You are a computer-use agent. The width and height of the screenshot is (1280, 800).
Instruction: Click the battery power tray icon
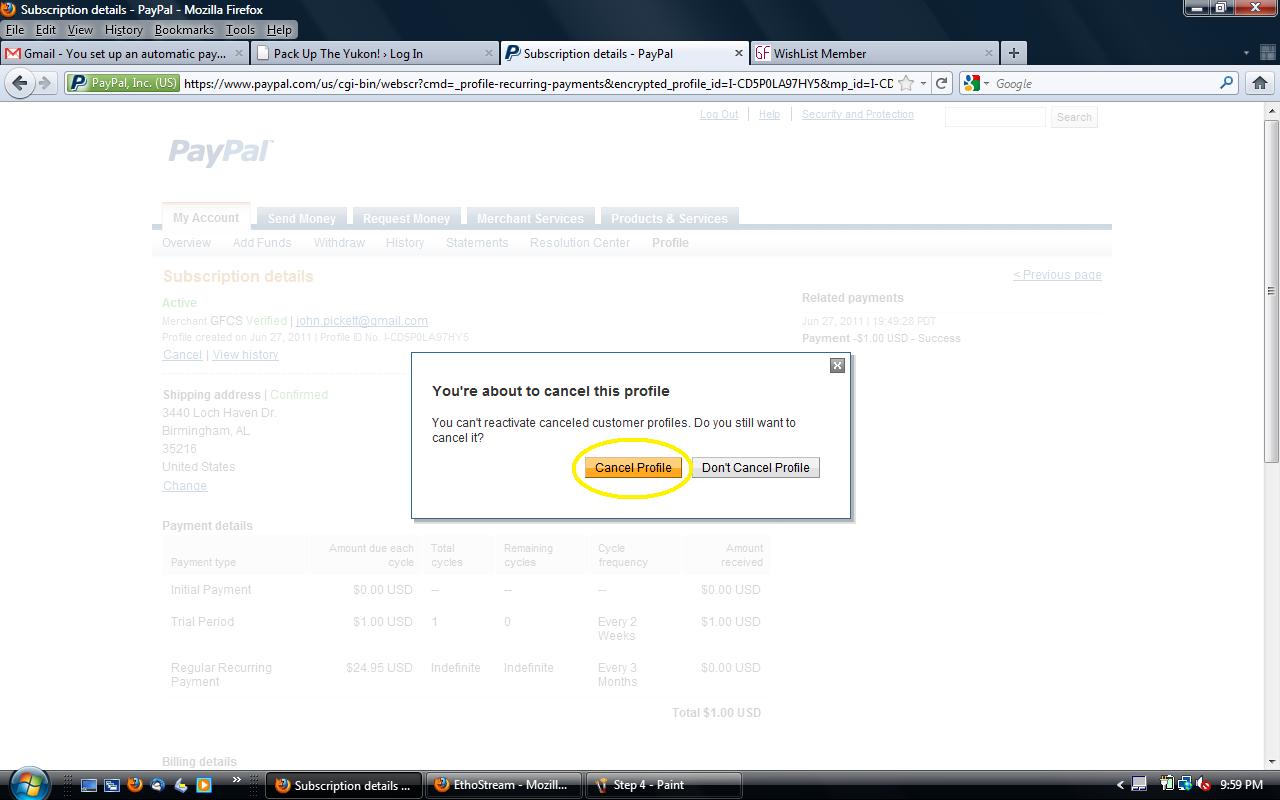tap(1167, 785)
